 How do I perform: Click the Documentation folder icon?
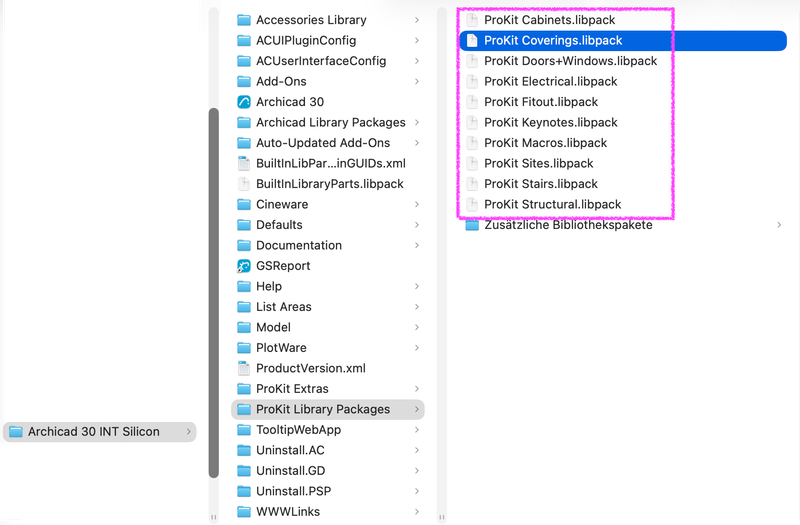point(244,245)
